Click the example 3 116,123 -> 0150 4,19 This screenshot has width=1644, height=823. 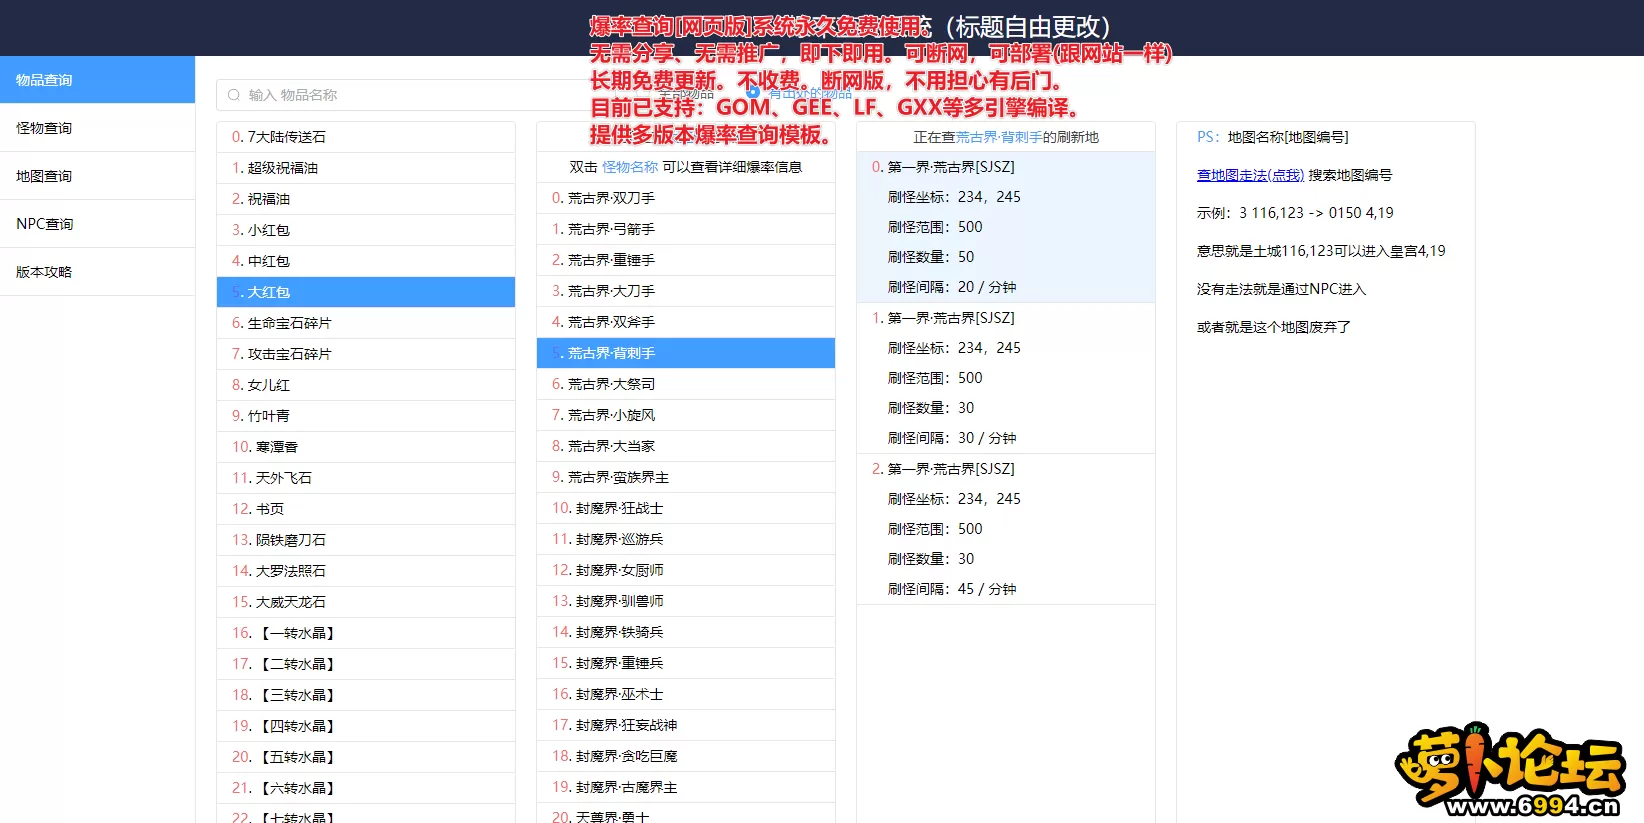point(1316,213)
